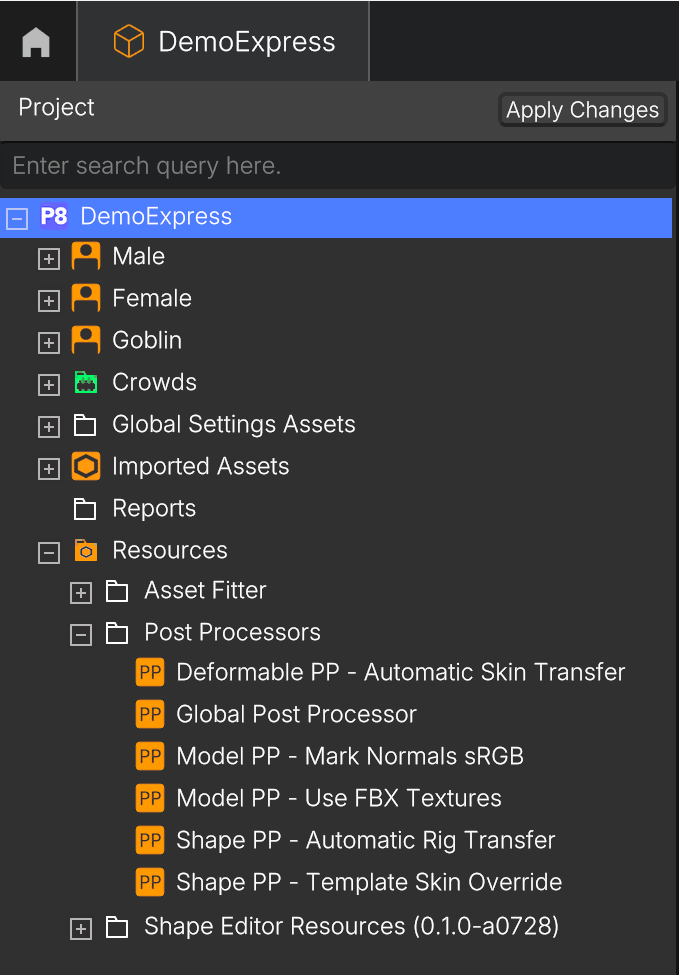
Task: Click the Asset Fitter folder icon
Action: (x=117, y=591)
